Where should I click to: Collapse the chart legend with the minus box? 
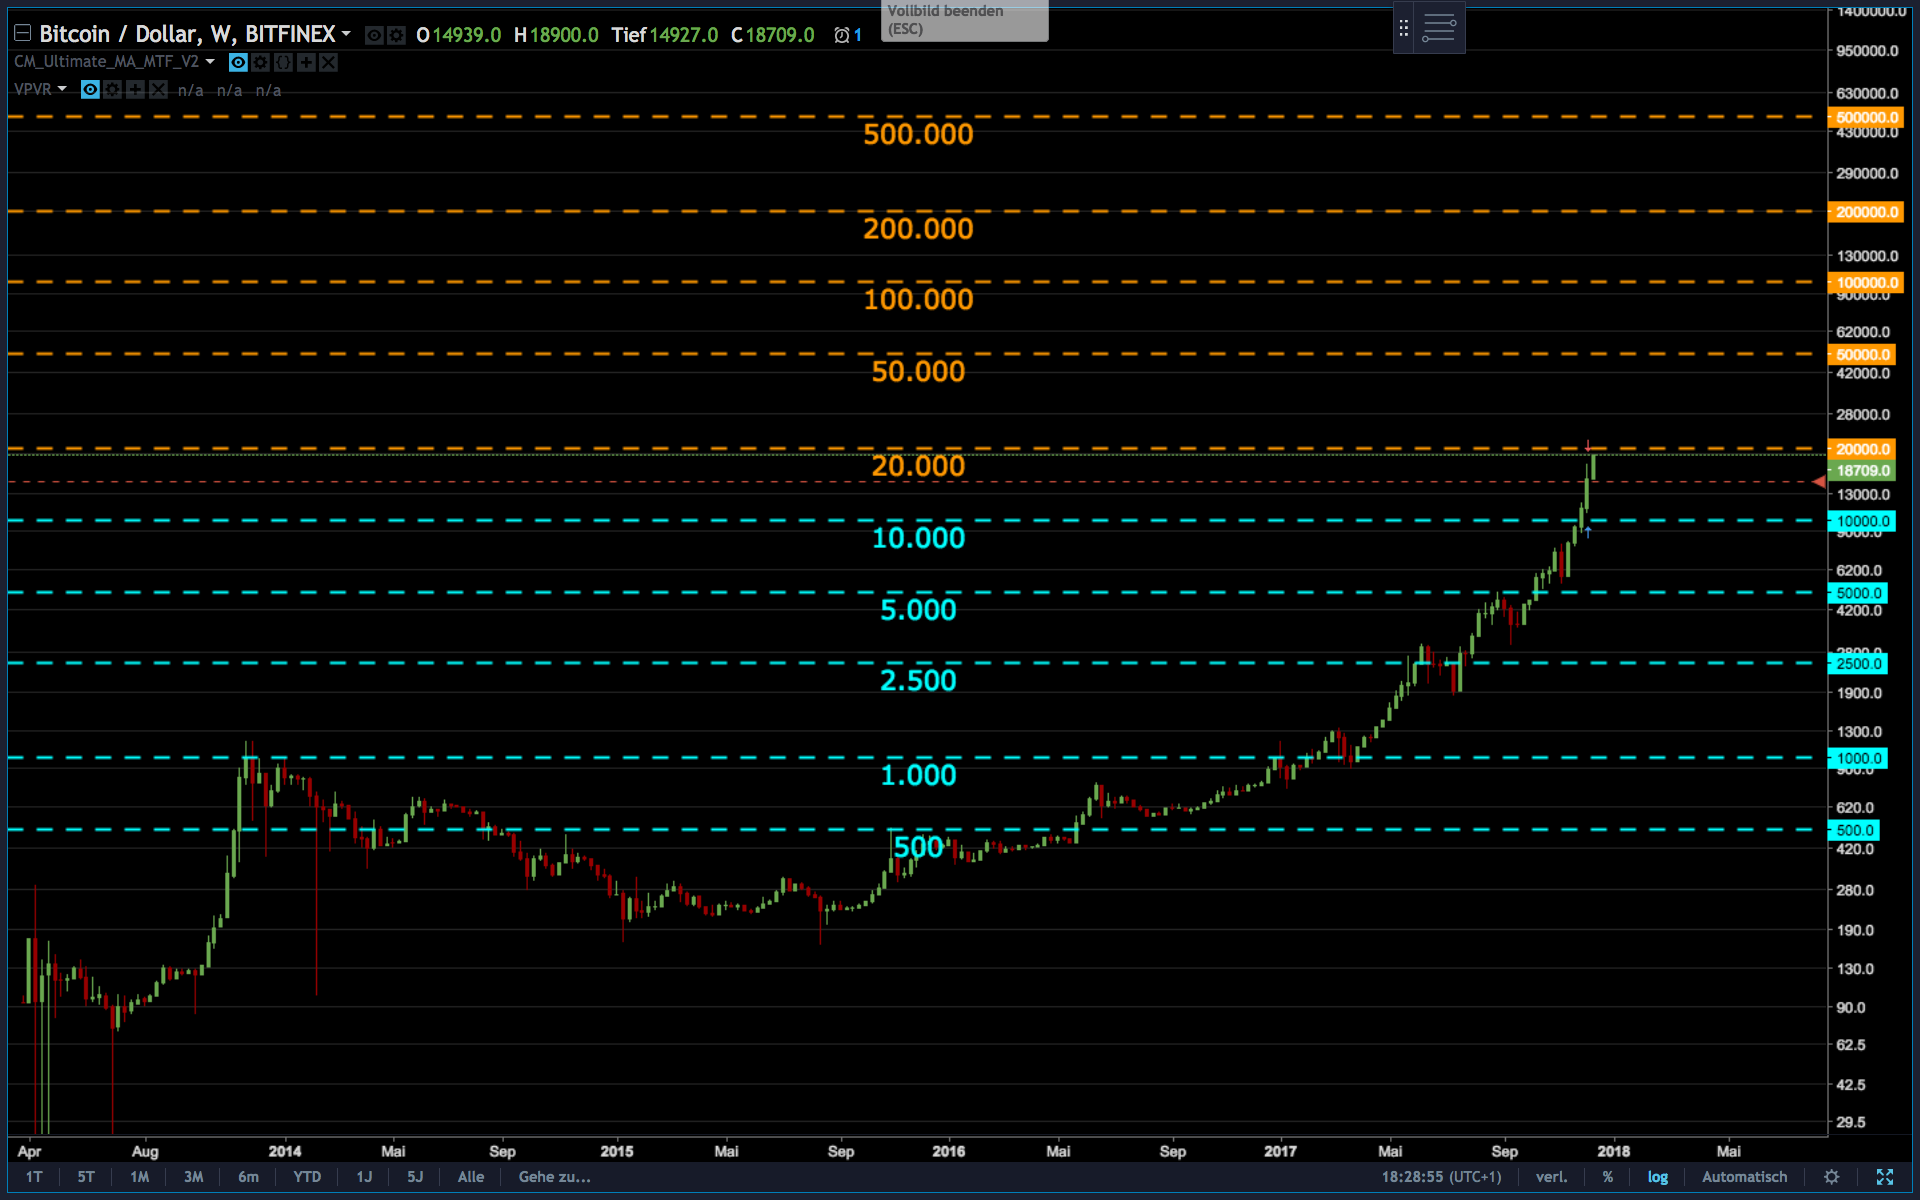tap(22, 34)
